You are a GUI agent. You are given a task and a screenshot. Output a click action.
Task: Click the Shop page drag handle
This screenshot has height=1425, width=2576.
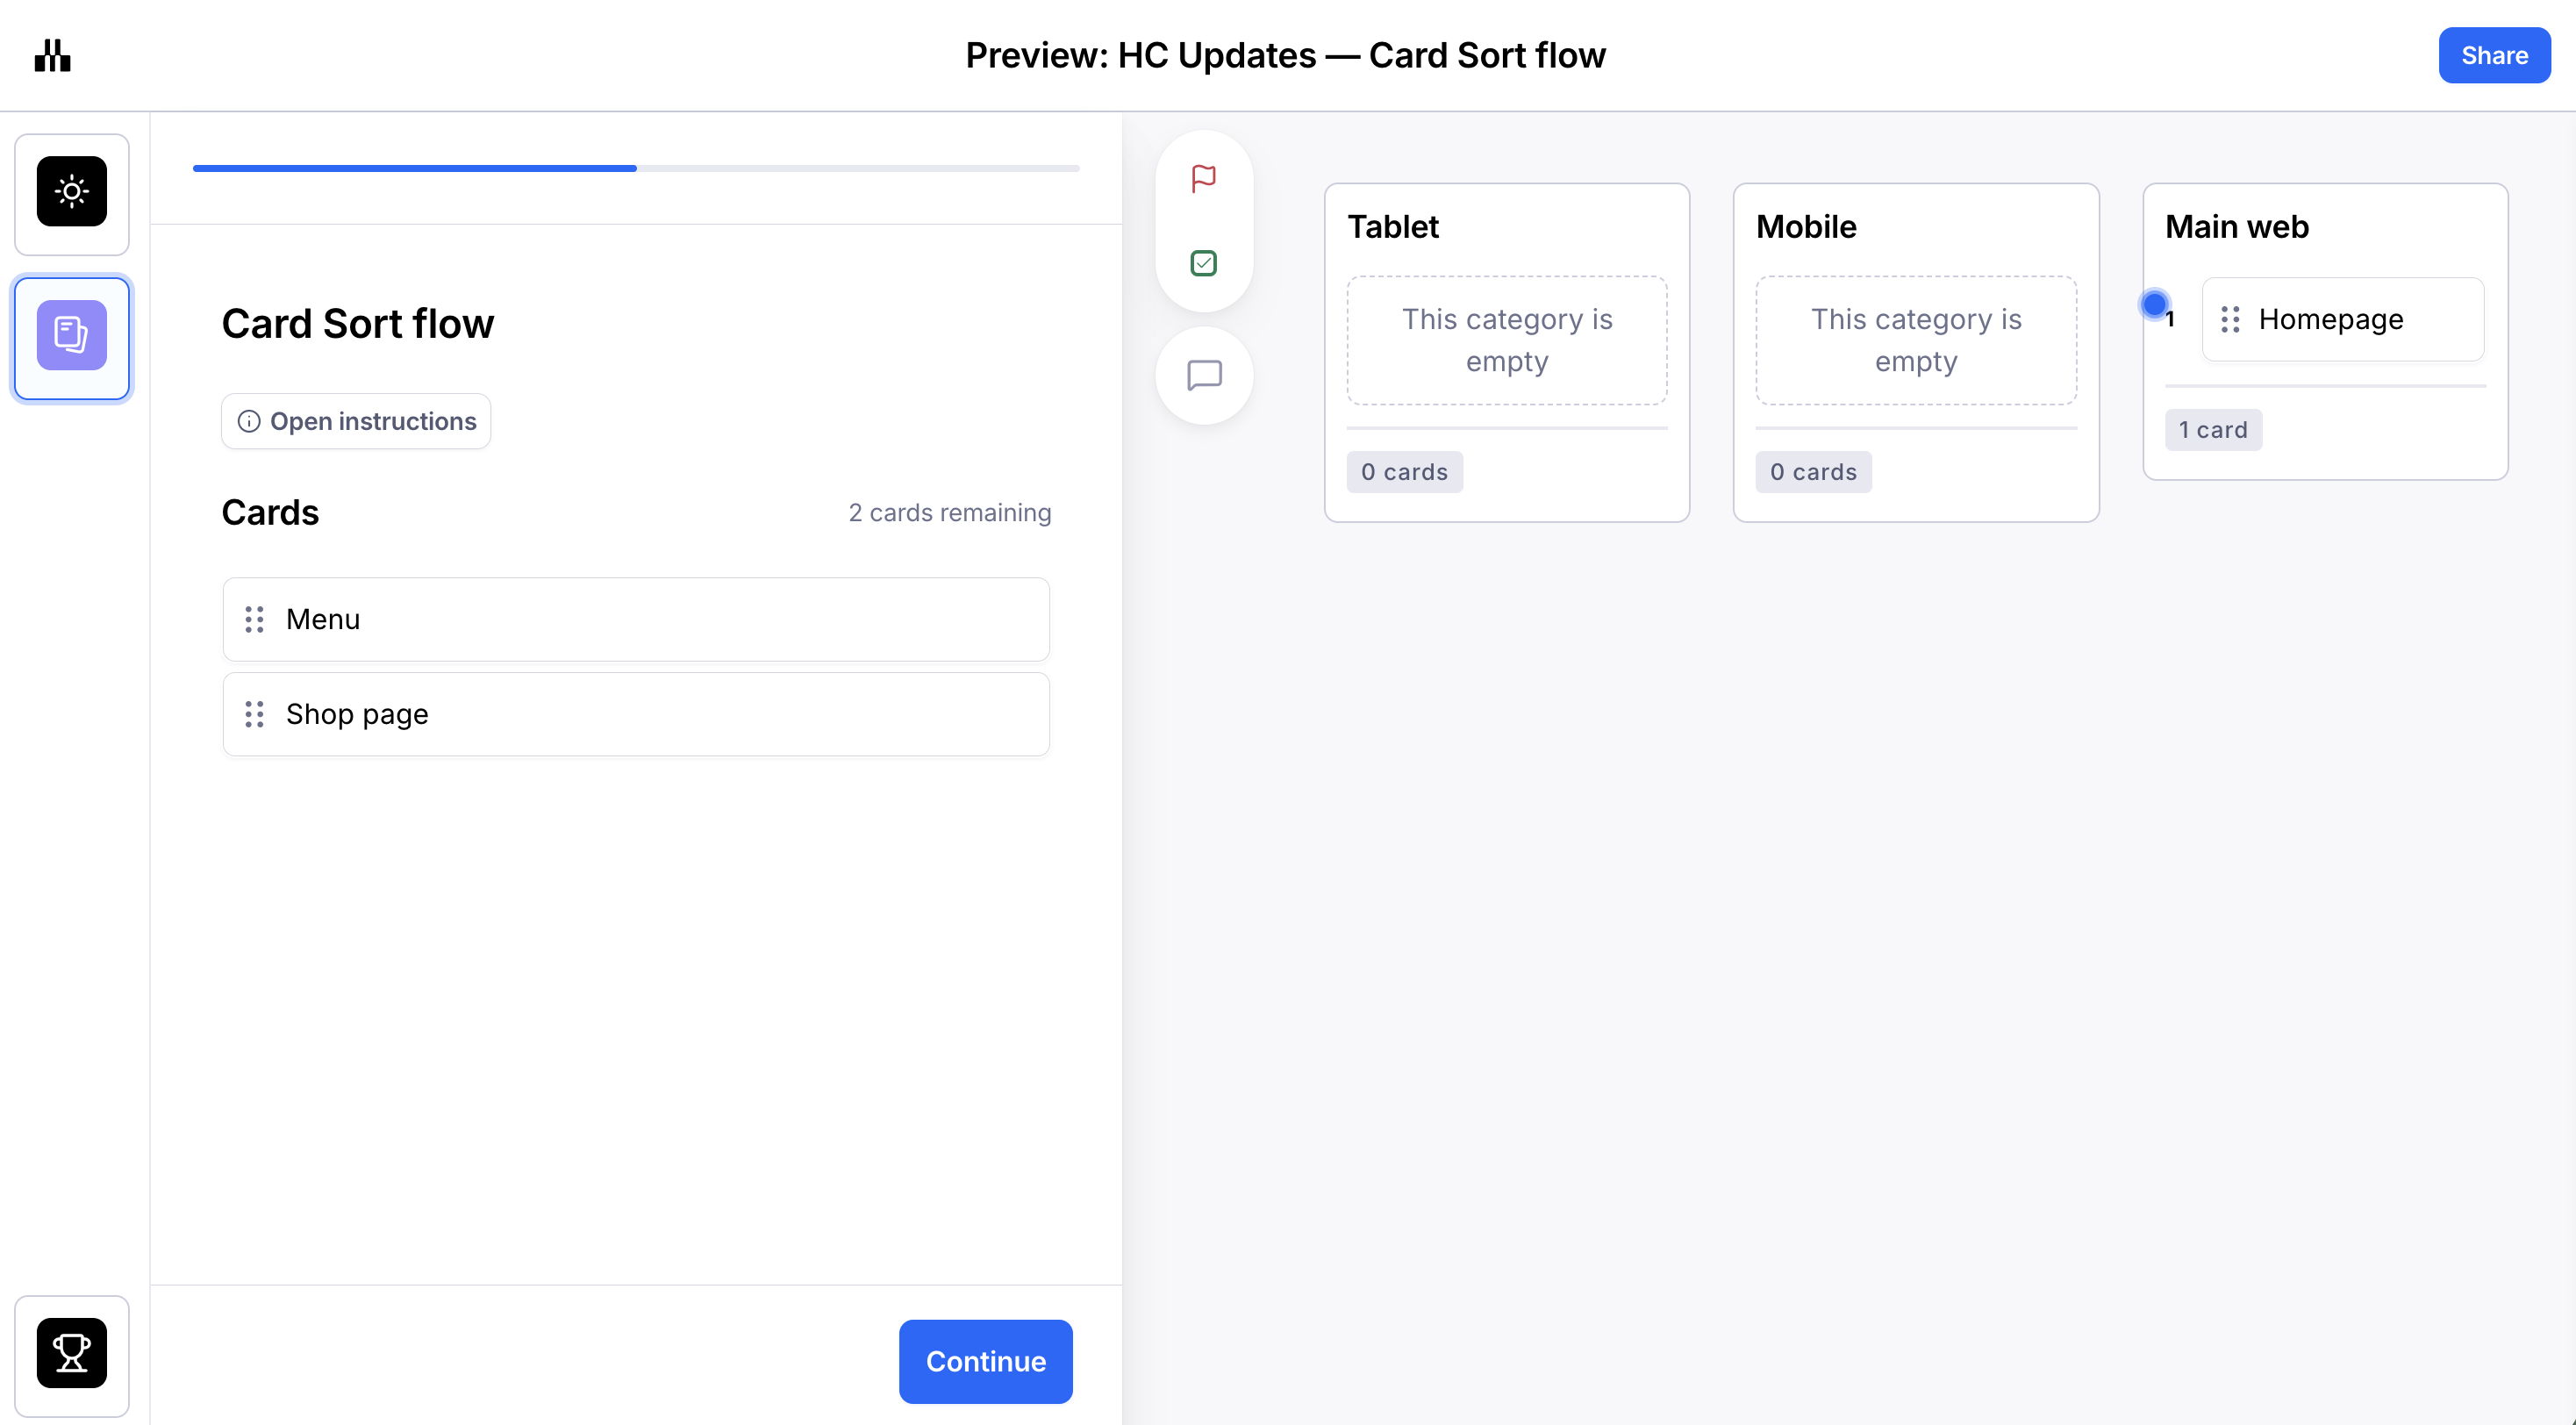pos(255,714)
